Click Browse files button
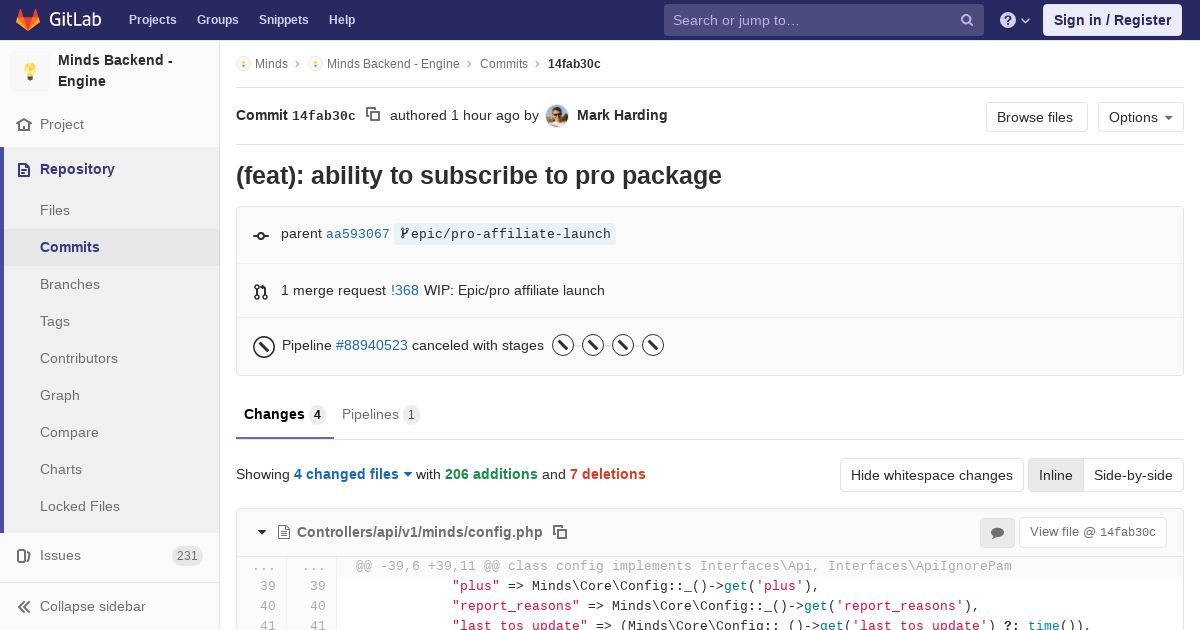The width and height of the screenshot is (1200, 630). coord(1035,117)
